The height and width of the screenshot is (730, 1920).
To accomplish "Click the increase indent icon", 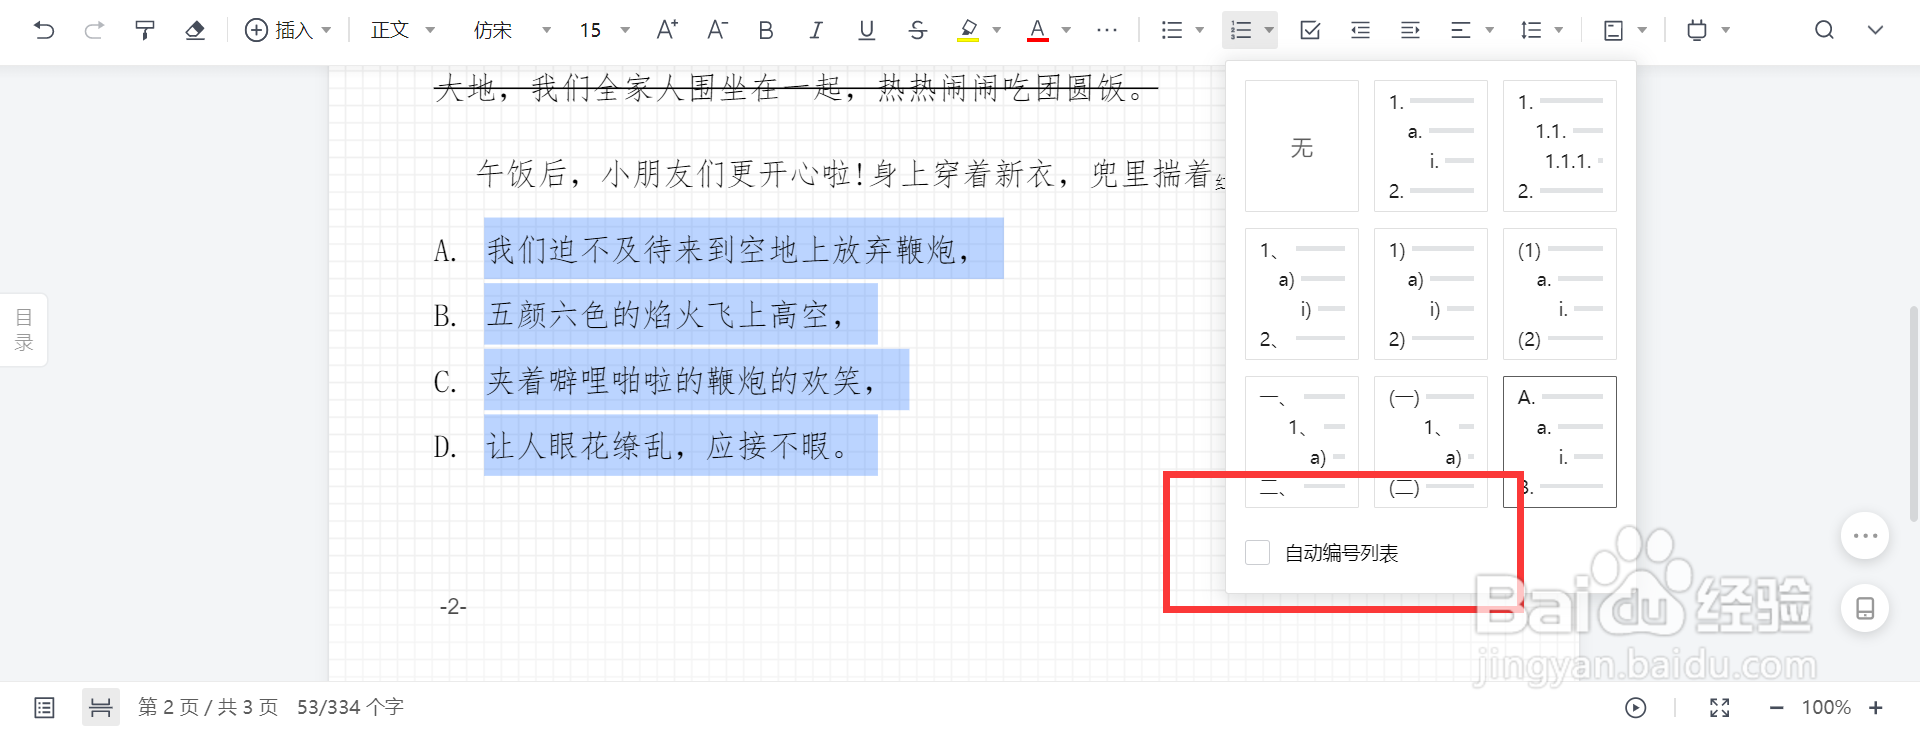I will tap(1410, 30).
